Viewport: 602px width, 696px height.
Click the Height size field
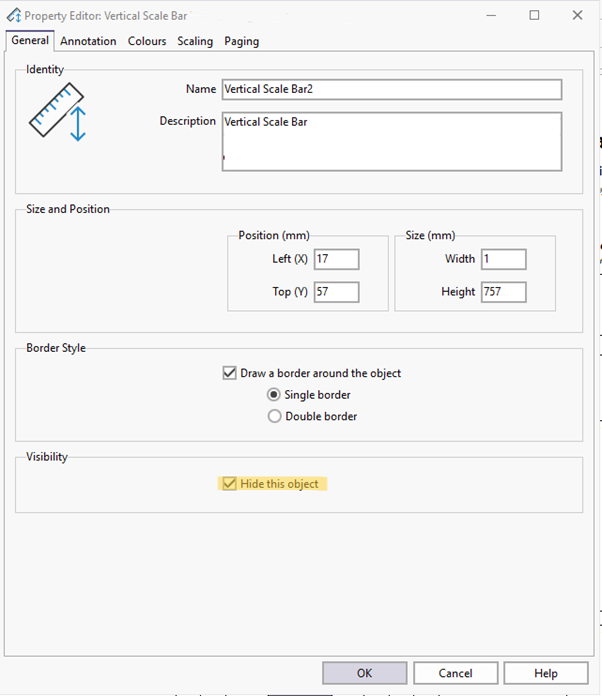point(504,292)
